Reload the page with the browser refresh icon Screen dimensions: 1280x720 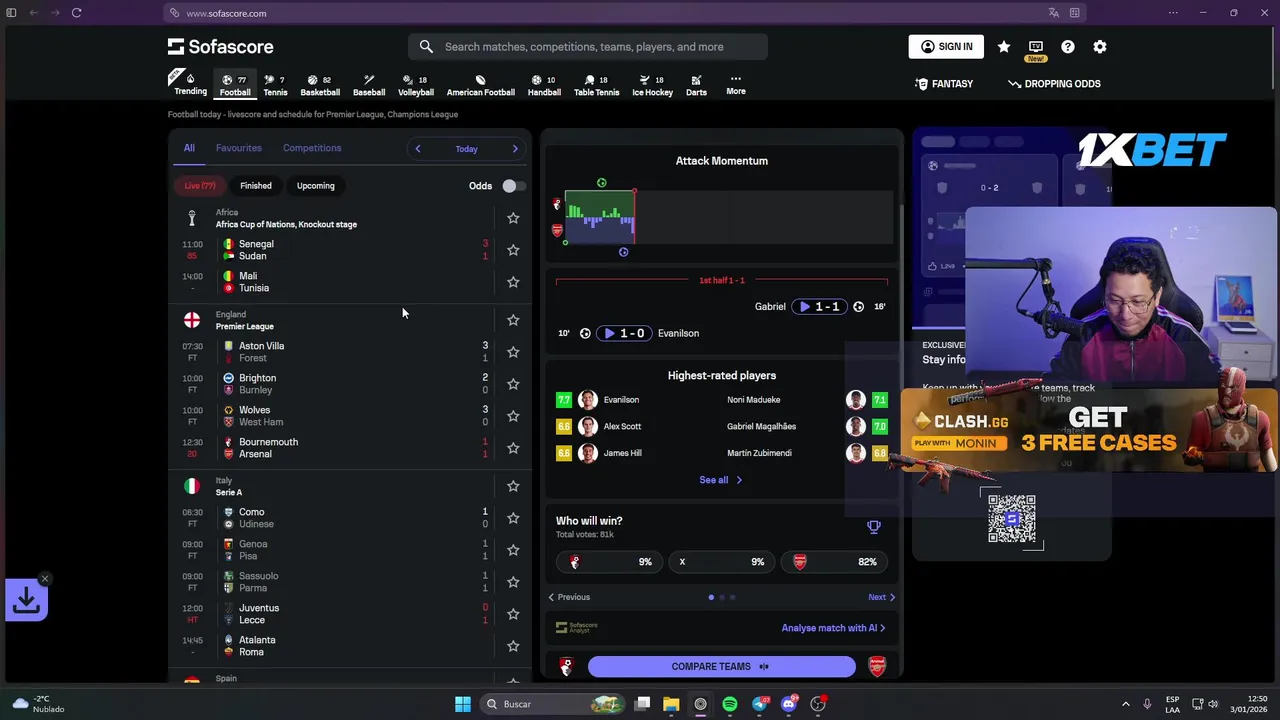coord(76,13)
